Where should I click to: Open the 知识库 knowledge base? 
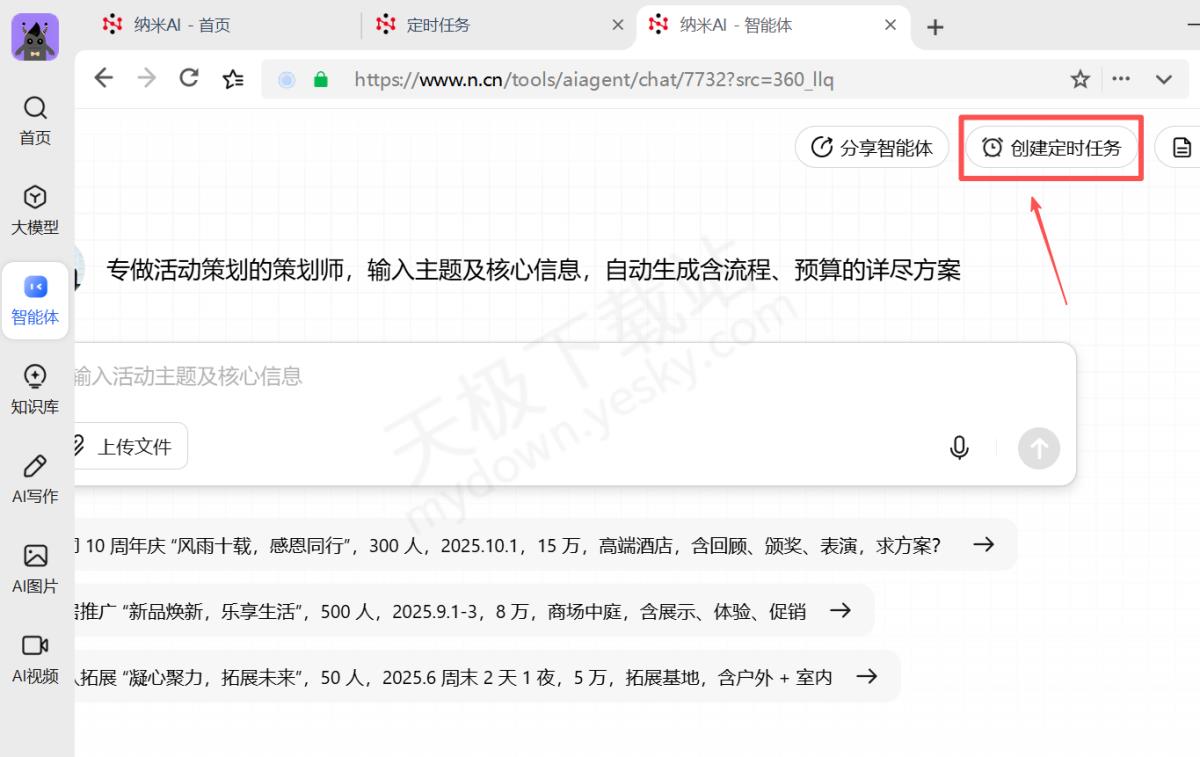point(35,389)
